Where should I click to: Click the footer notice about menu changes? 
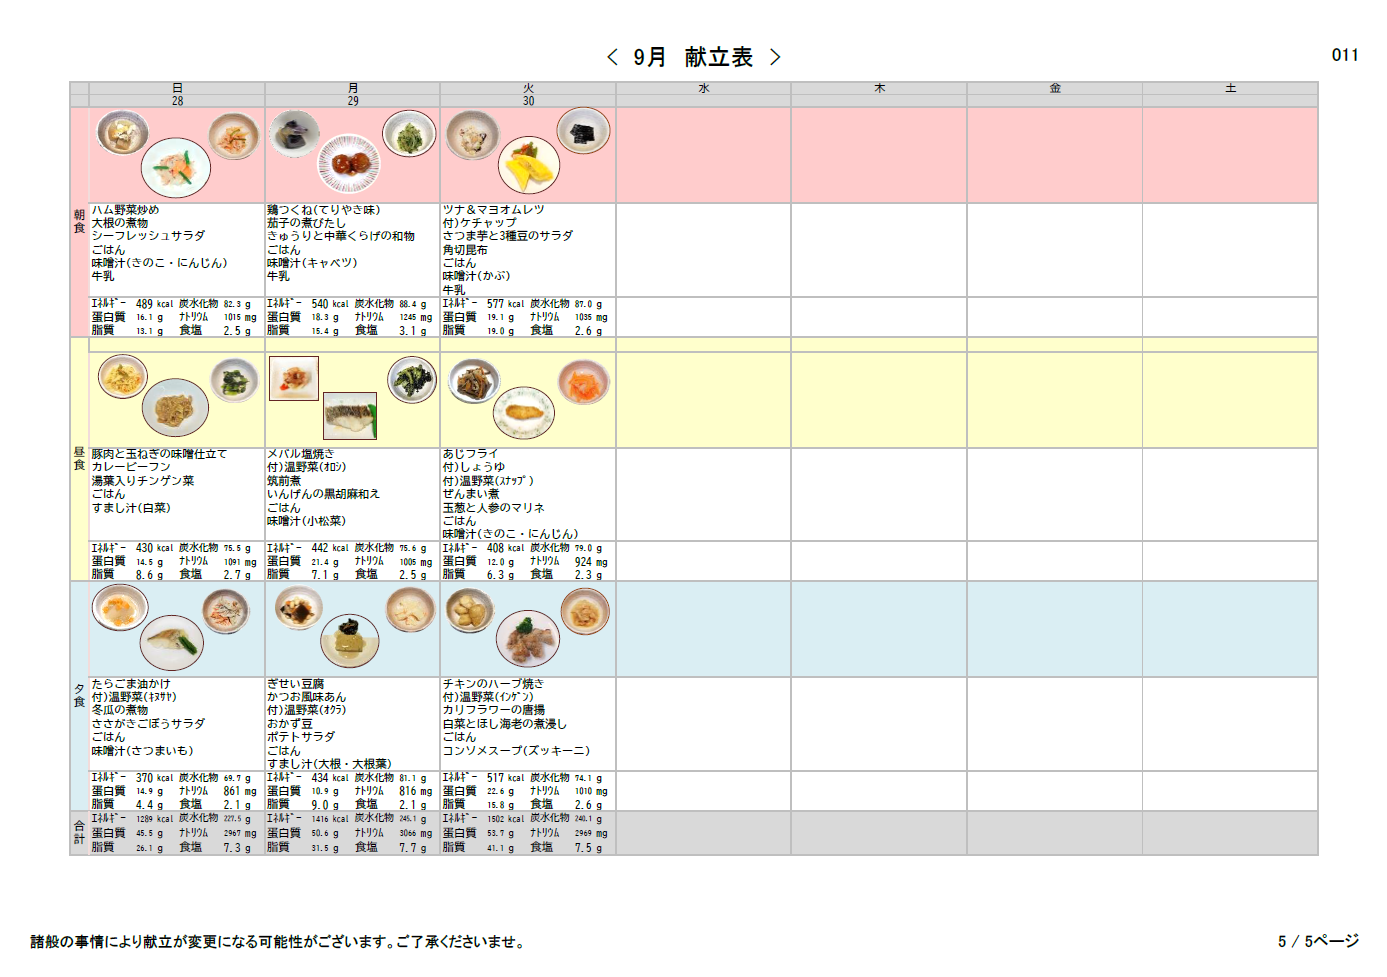click(277, 942)
